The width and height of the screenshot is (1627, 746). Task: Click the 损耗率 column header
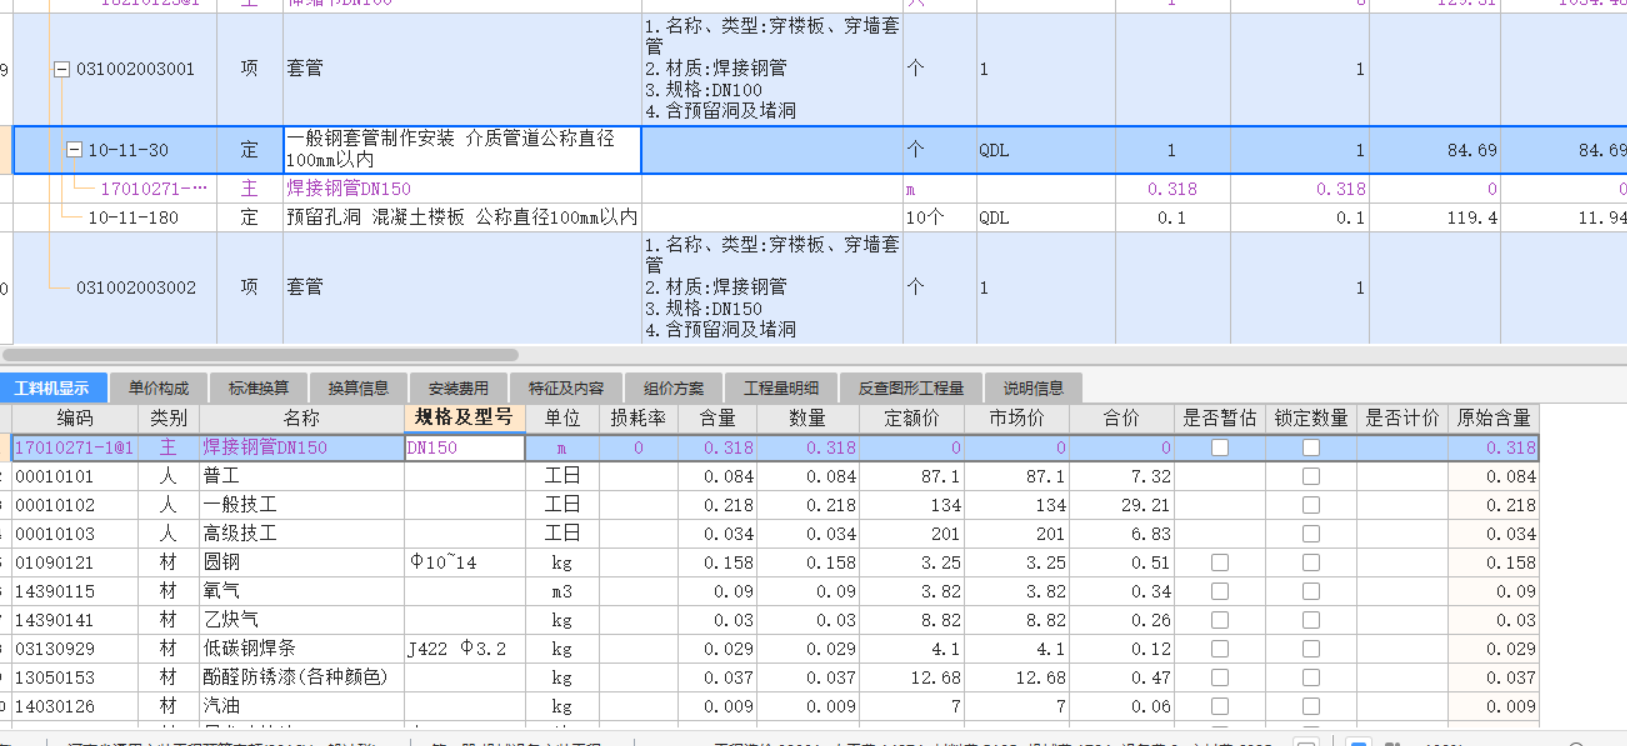[638, 418]
